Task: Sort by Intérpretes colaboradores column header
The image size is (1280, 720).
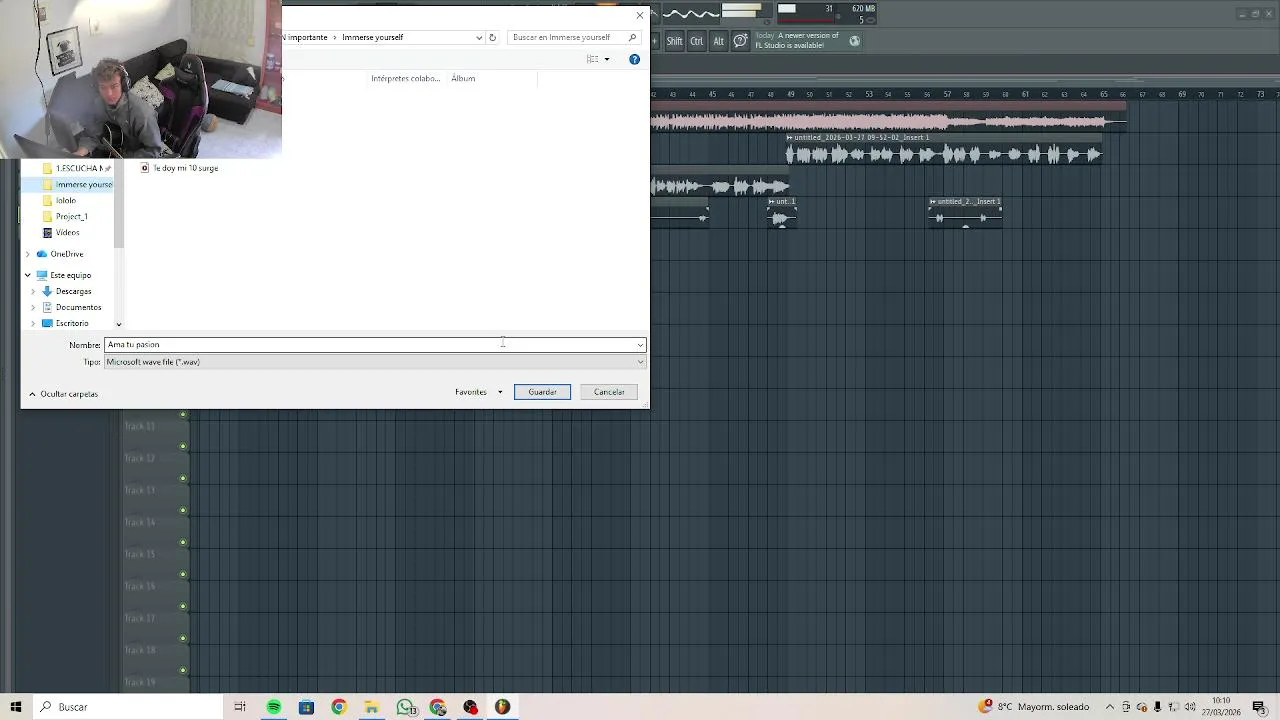Action: click(405, 78)
